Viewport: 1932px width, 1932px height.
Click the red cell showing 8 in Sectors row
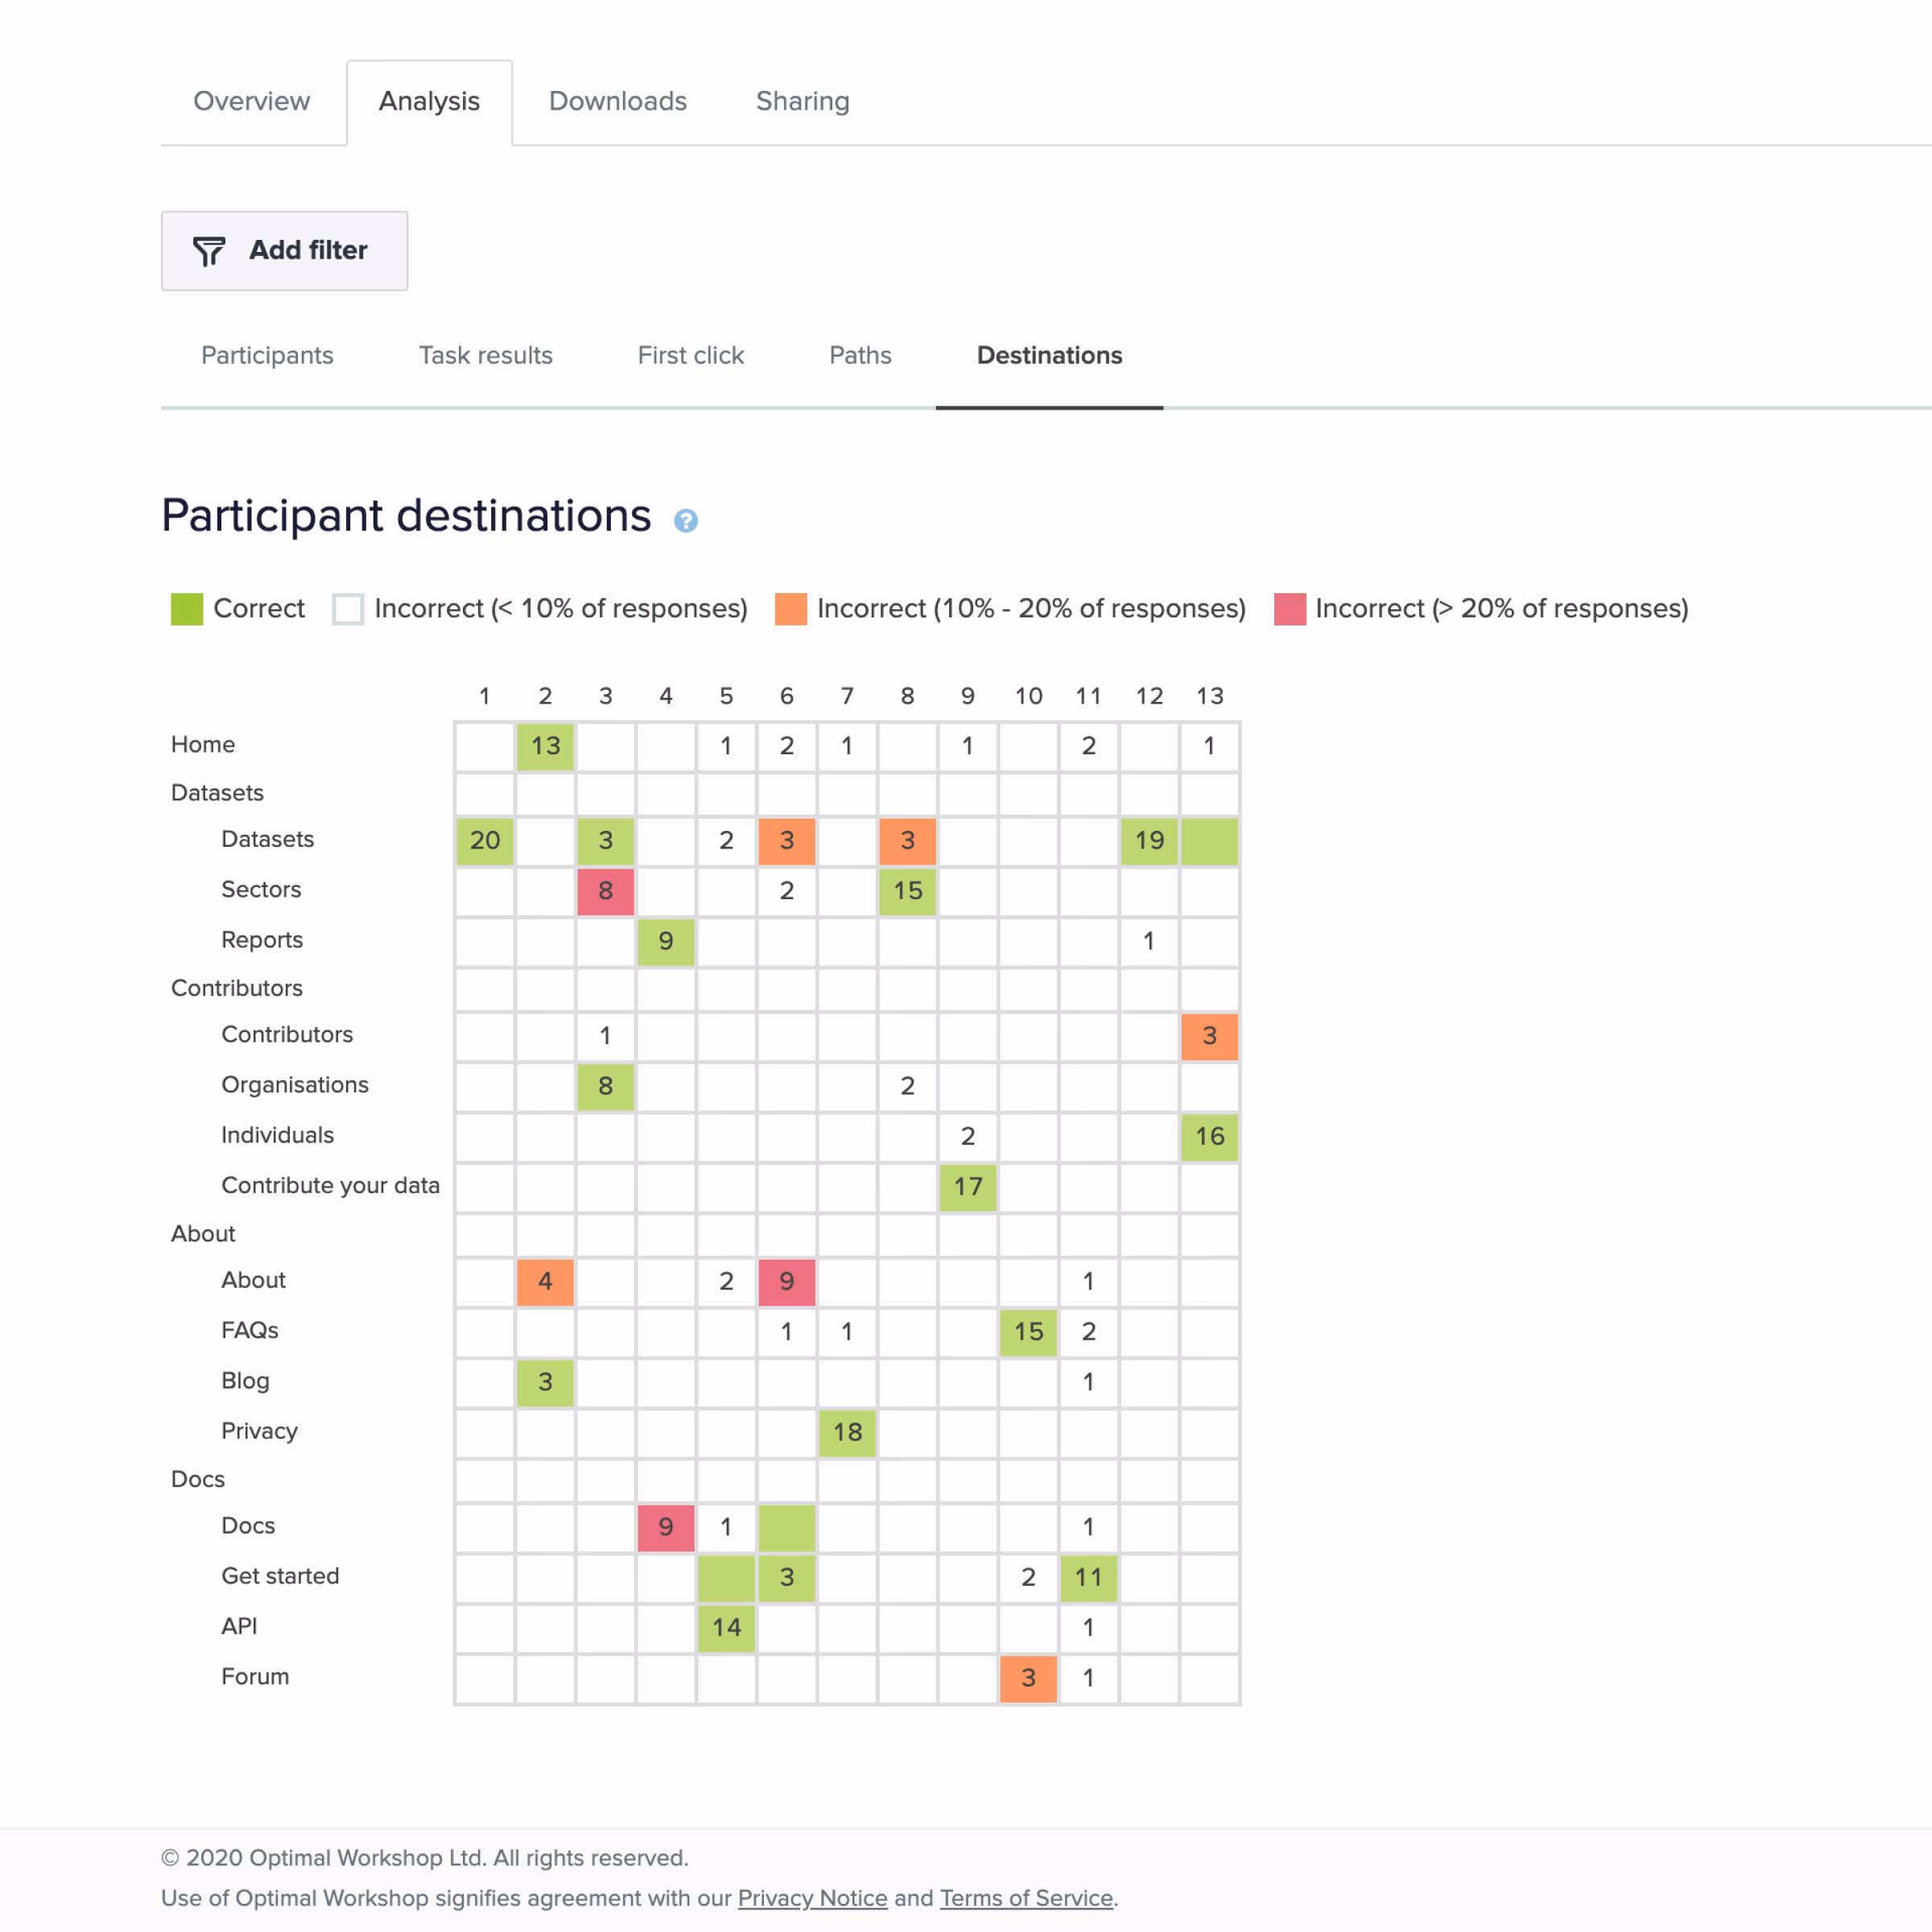[605, 892]
